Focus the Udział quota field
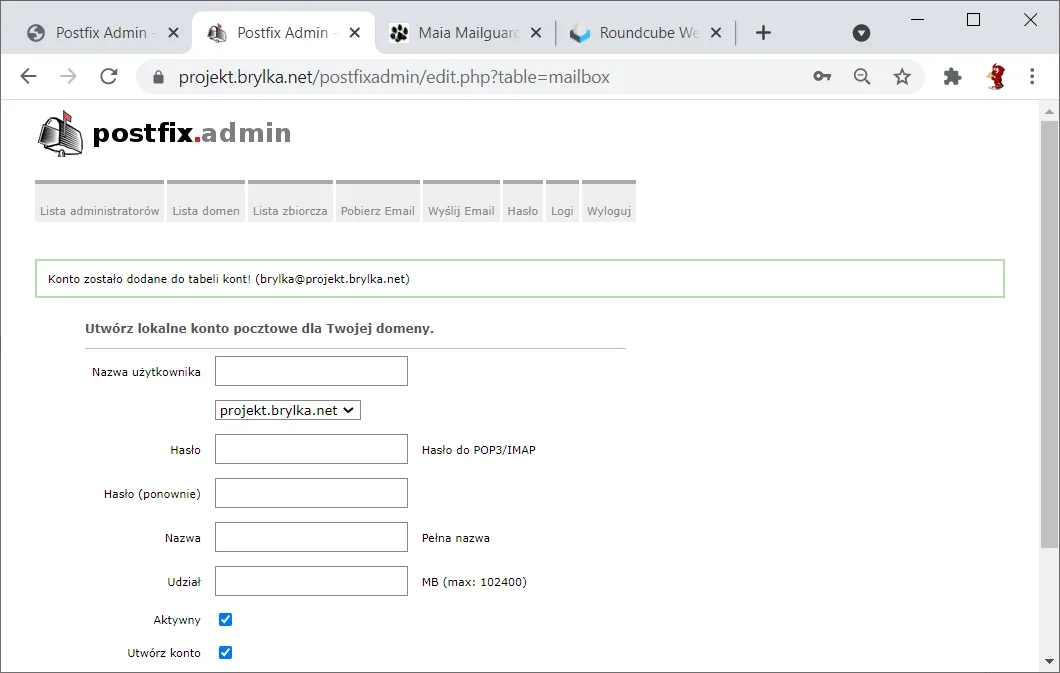The height and width of the screenshot is (673, 1060). [311, 581]
